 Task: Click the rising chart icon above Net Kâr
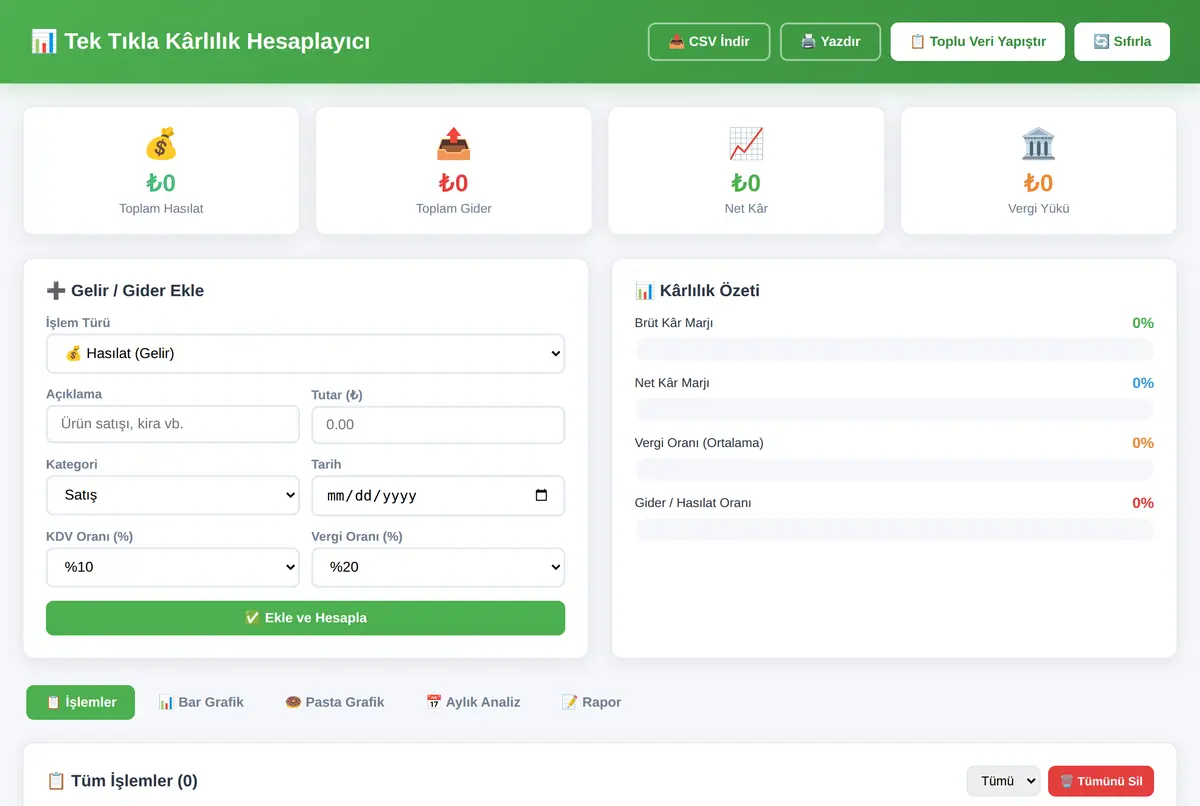click(746, 144)
